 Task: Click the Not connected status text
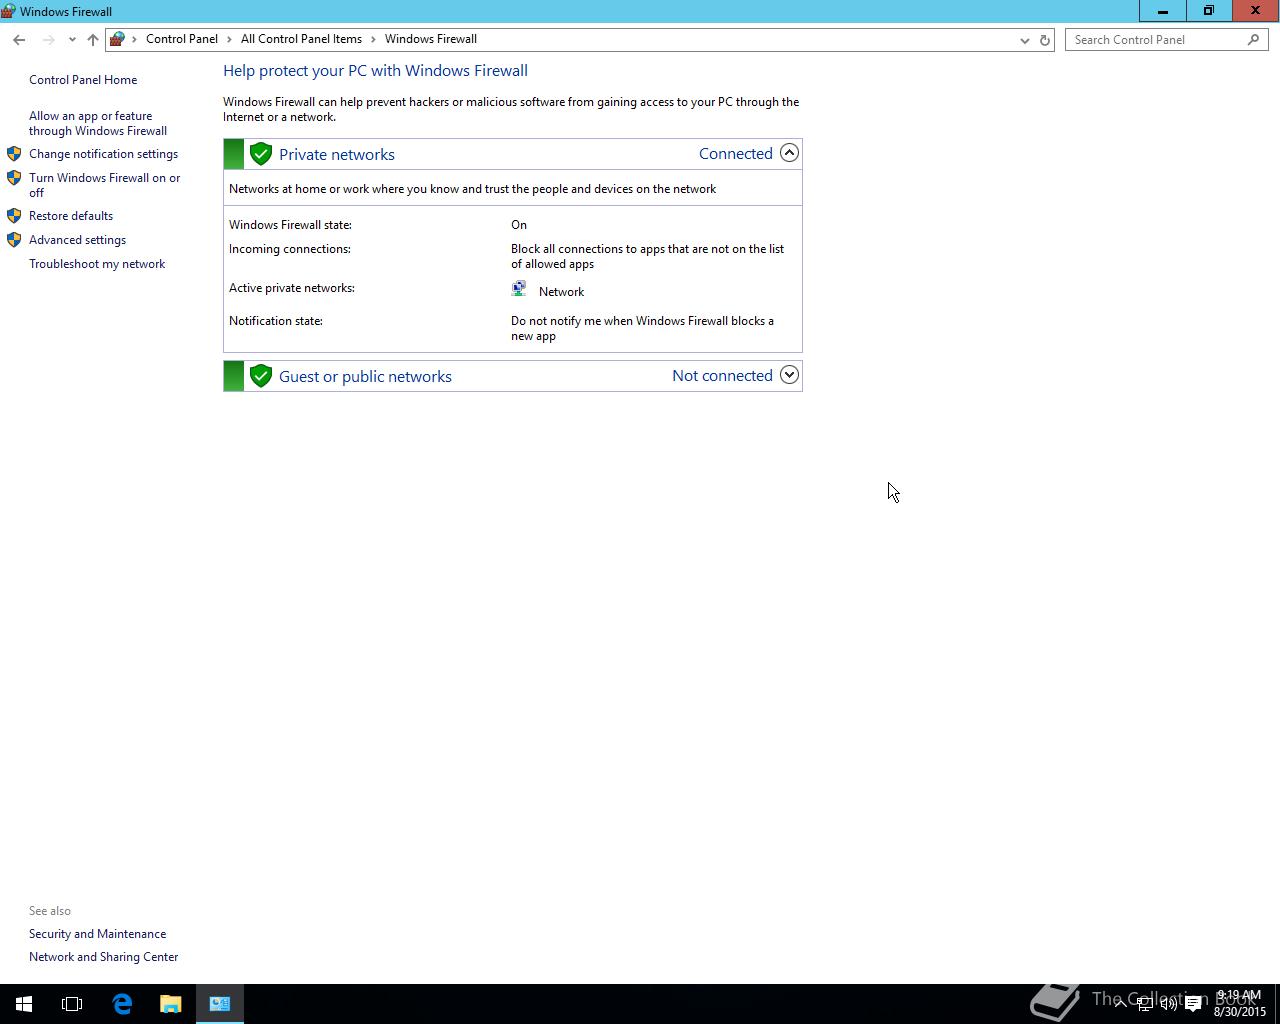pos(722,375)
